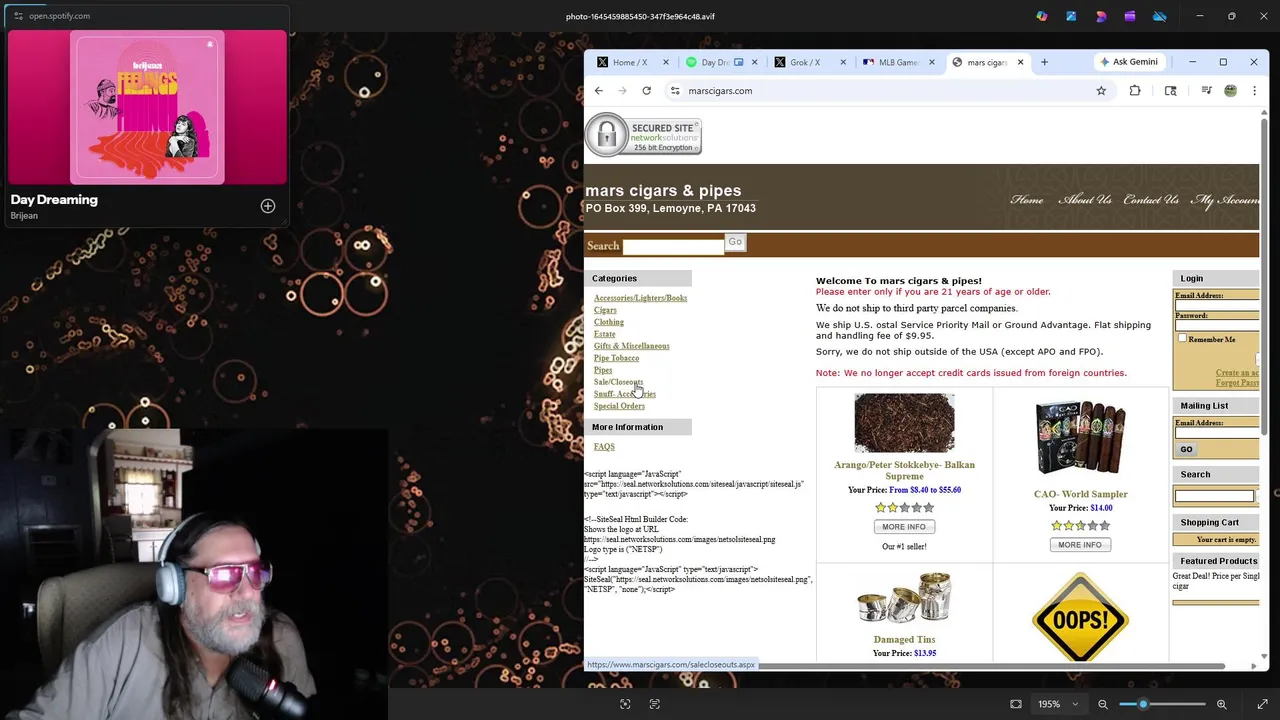The height and width of the screenshot is (720, 1280).
Task: Click the CAO World Sampler box image
Action: tap(1080, 437)
